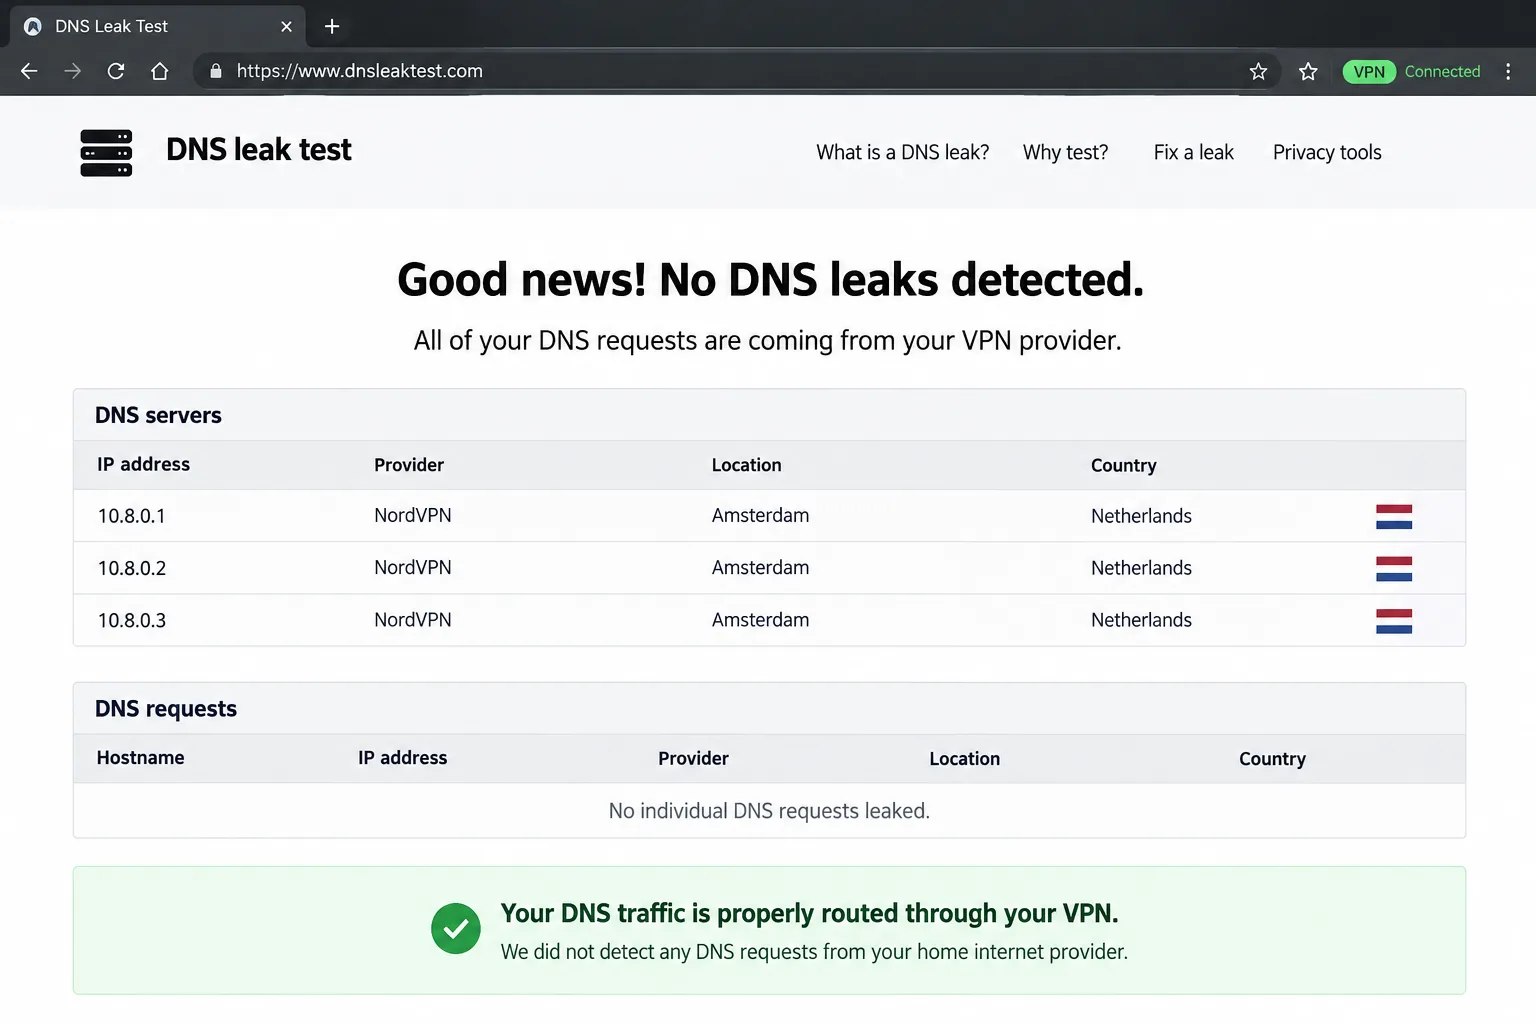Click the 'DNS requests' panel heading
Image resolution: width=1536 pixels, height=1024 pixels.
(166, 709)
